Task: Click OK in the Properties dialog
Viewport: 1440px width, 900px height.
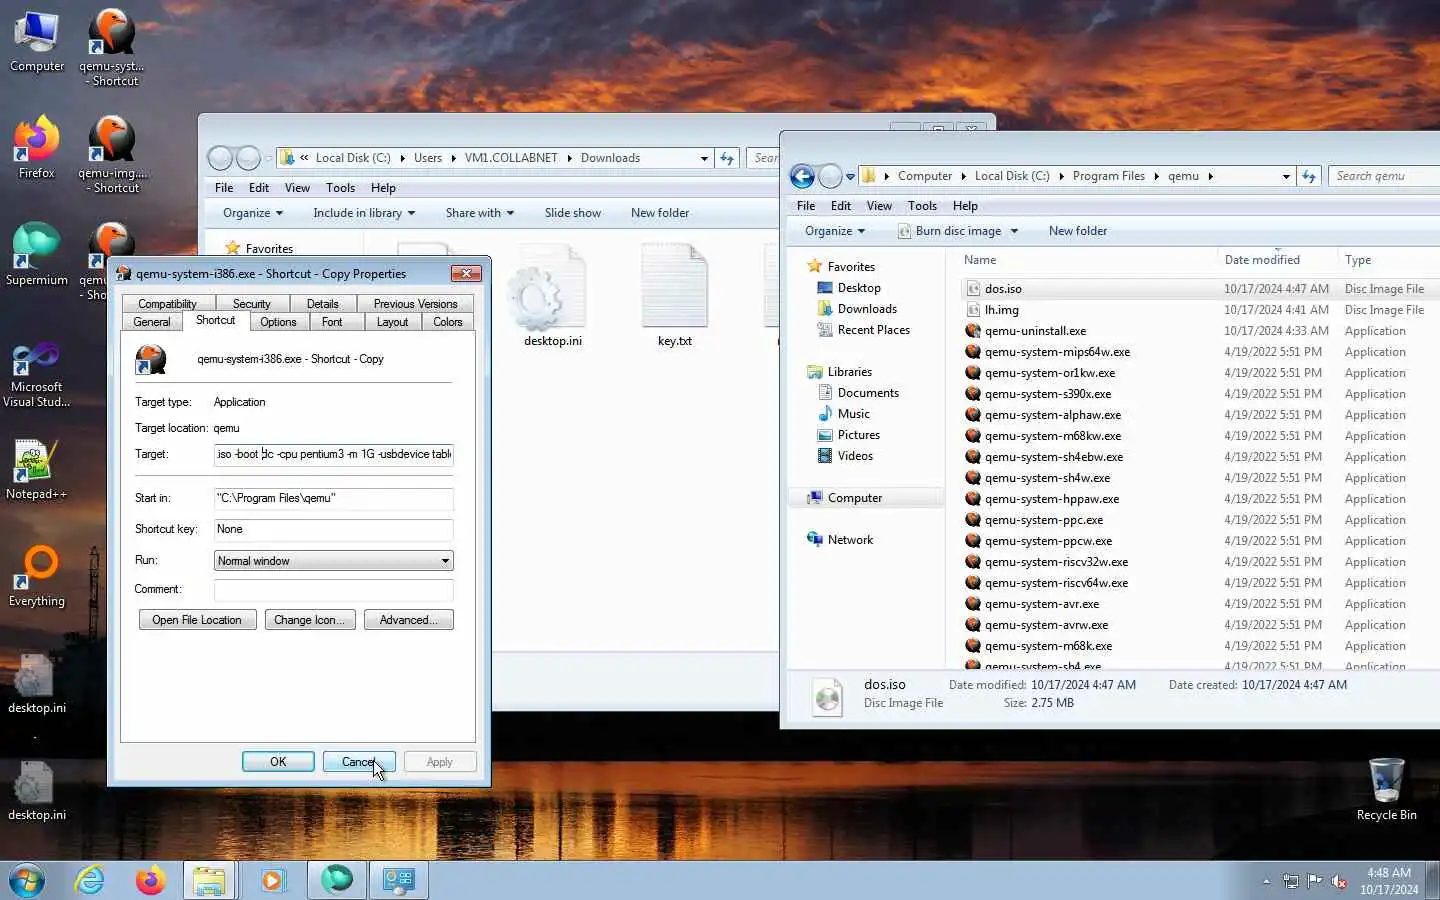Action: click(278, 762)
